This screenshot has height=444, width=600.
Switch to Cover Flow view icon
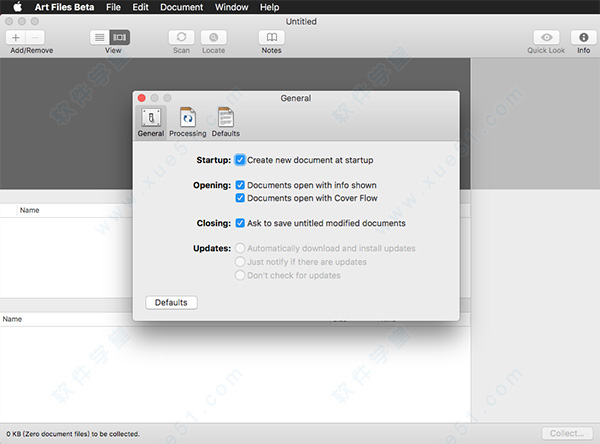coord(120,38)
